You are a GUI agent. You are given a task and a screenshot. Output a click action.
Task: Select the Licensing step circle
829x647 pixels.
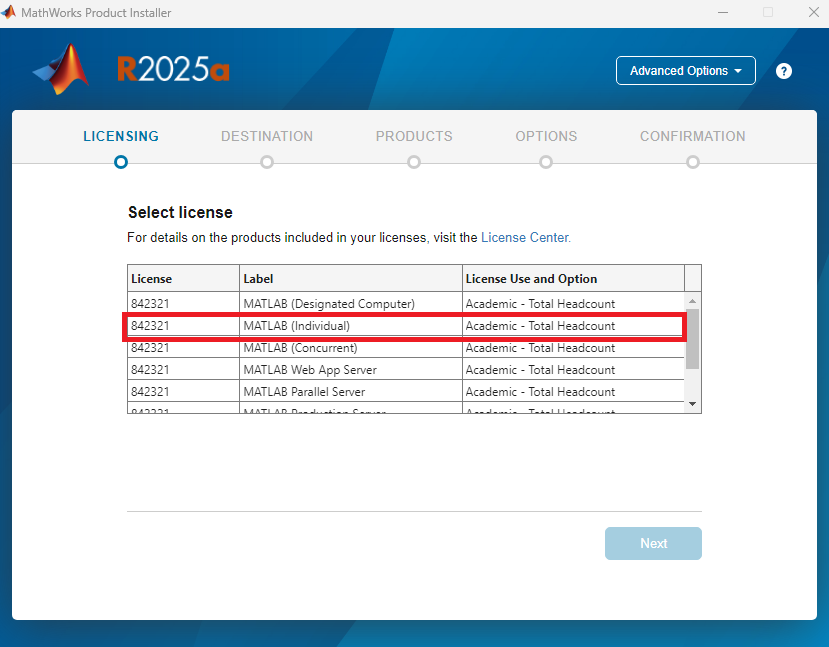(121, 162)
